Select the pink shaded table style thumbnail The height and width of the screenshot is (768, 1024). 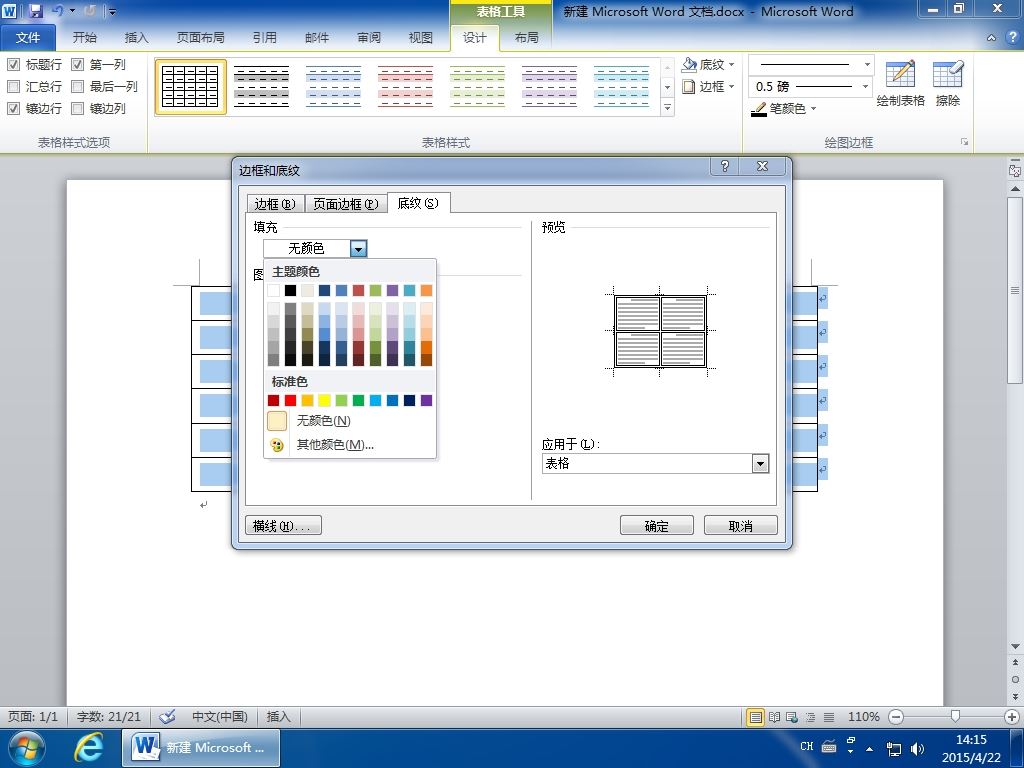406,87
